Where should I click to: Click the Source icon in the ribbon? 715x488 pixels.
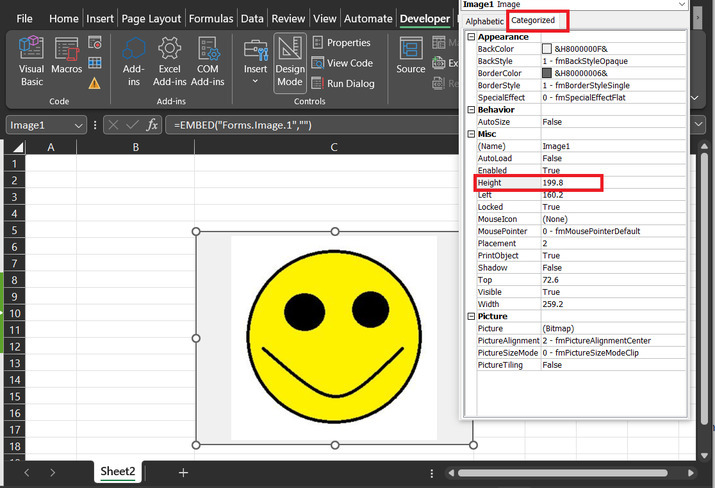tap(410, 56)
